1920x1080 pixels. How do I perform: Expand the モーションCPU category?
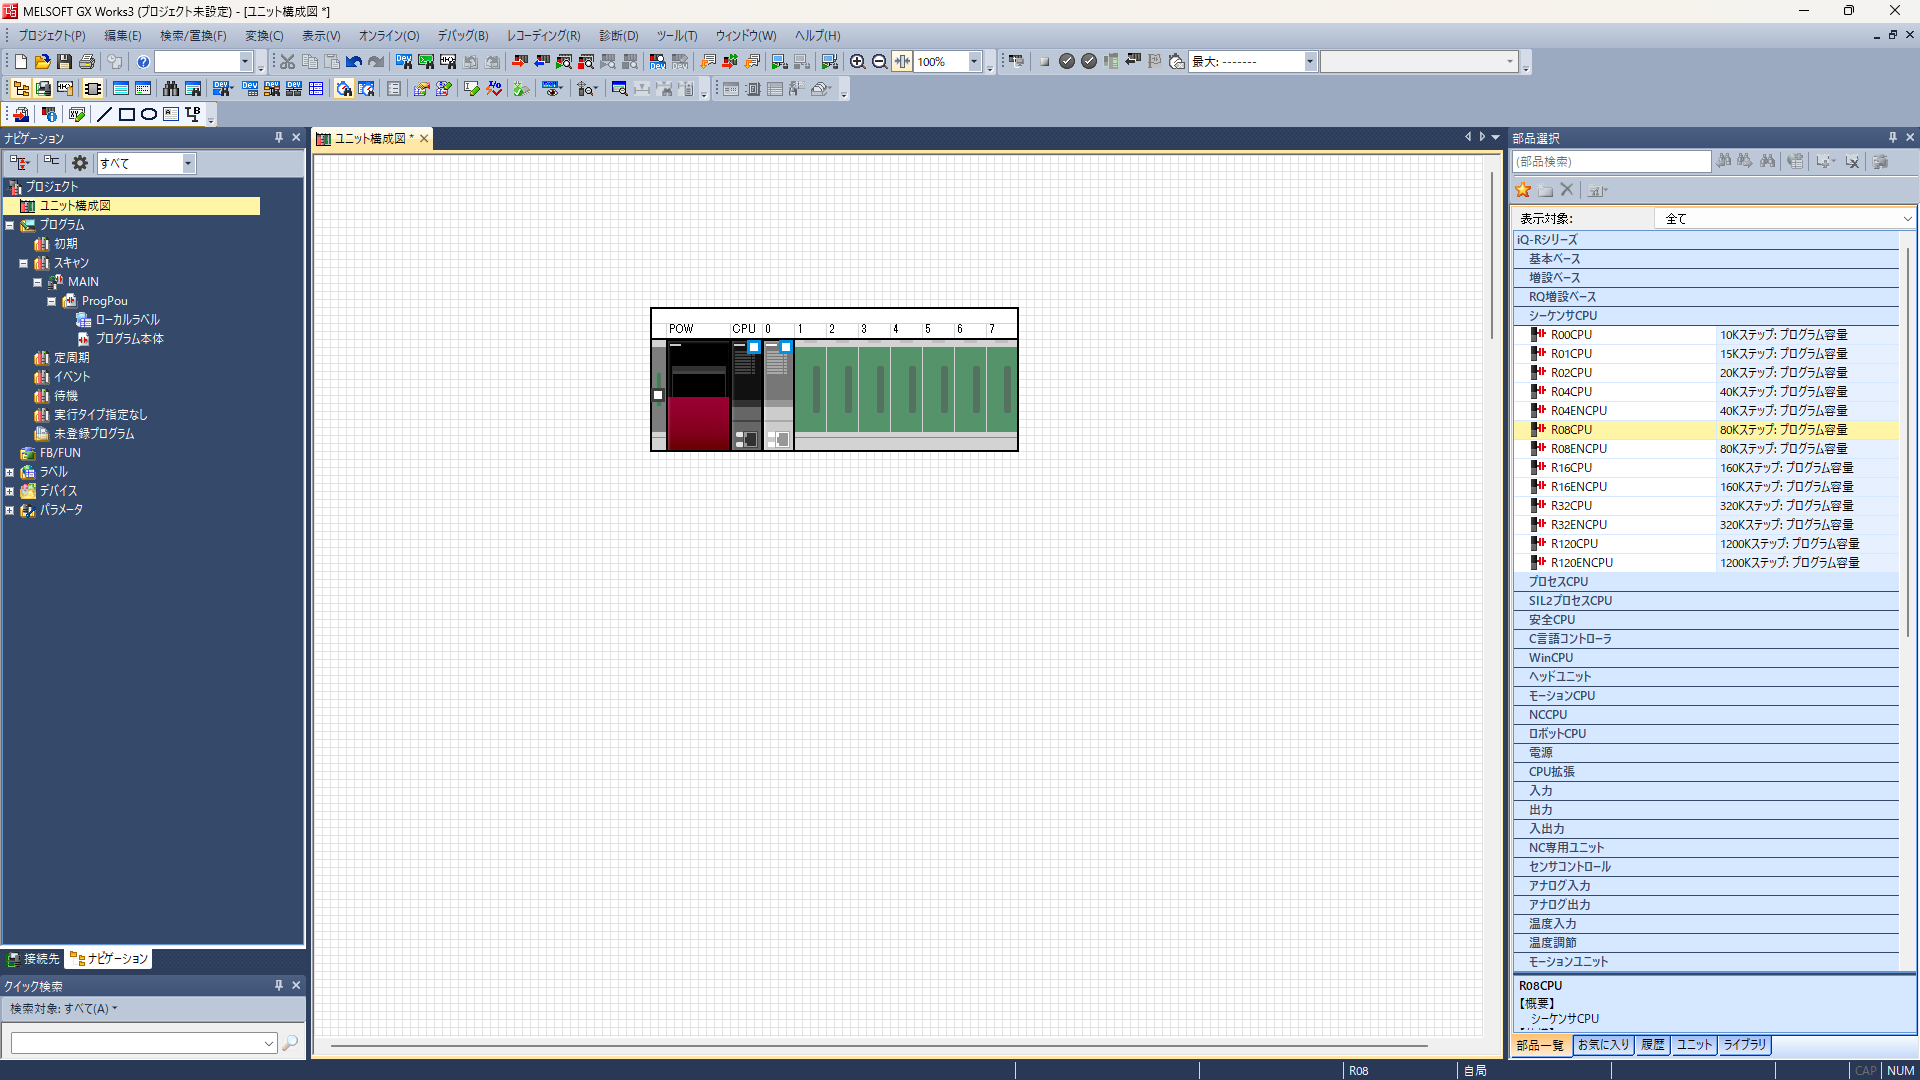[1706, 696]
